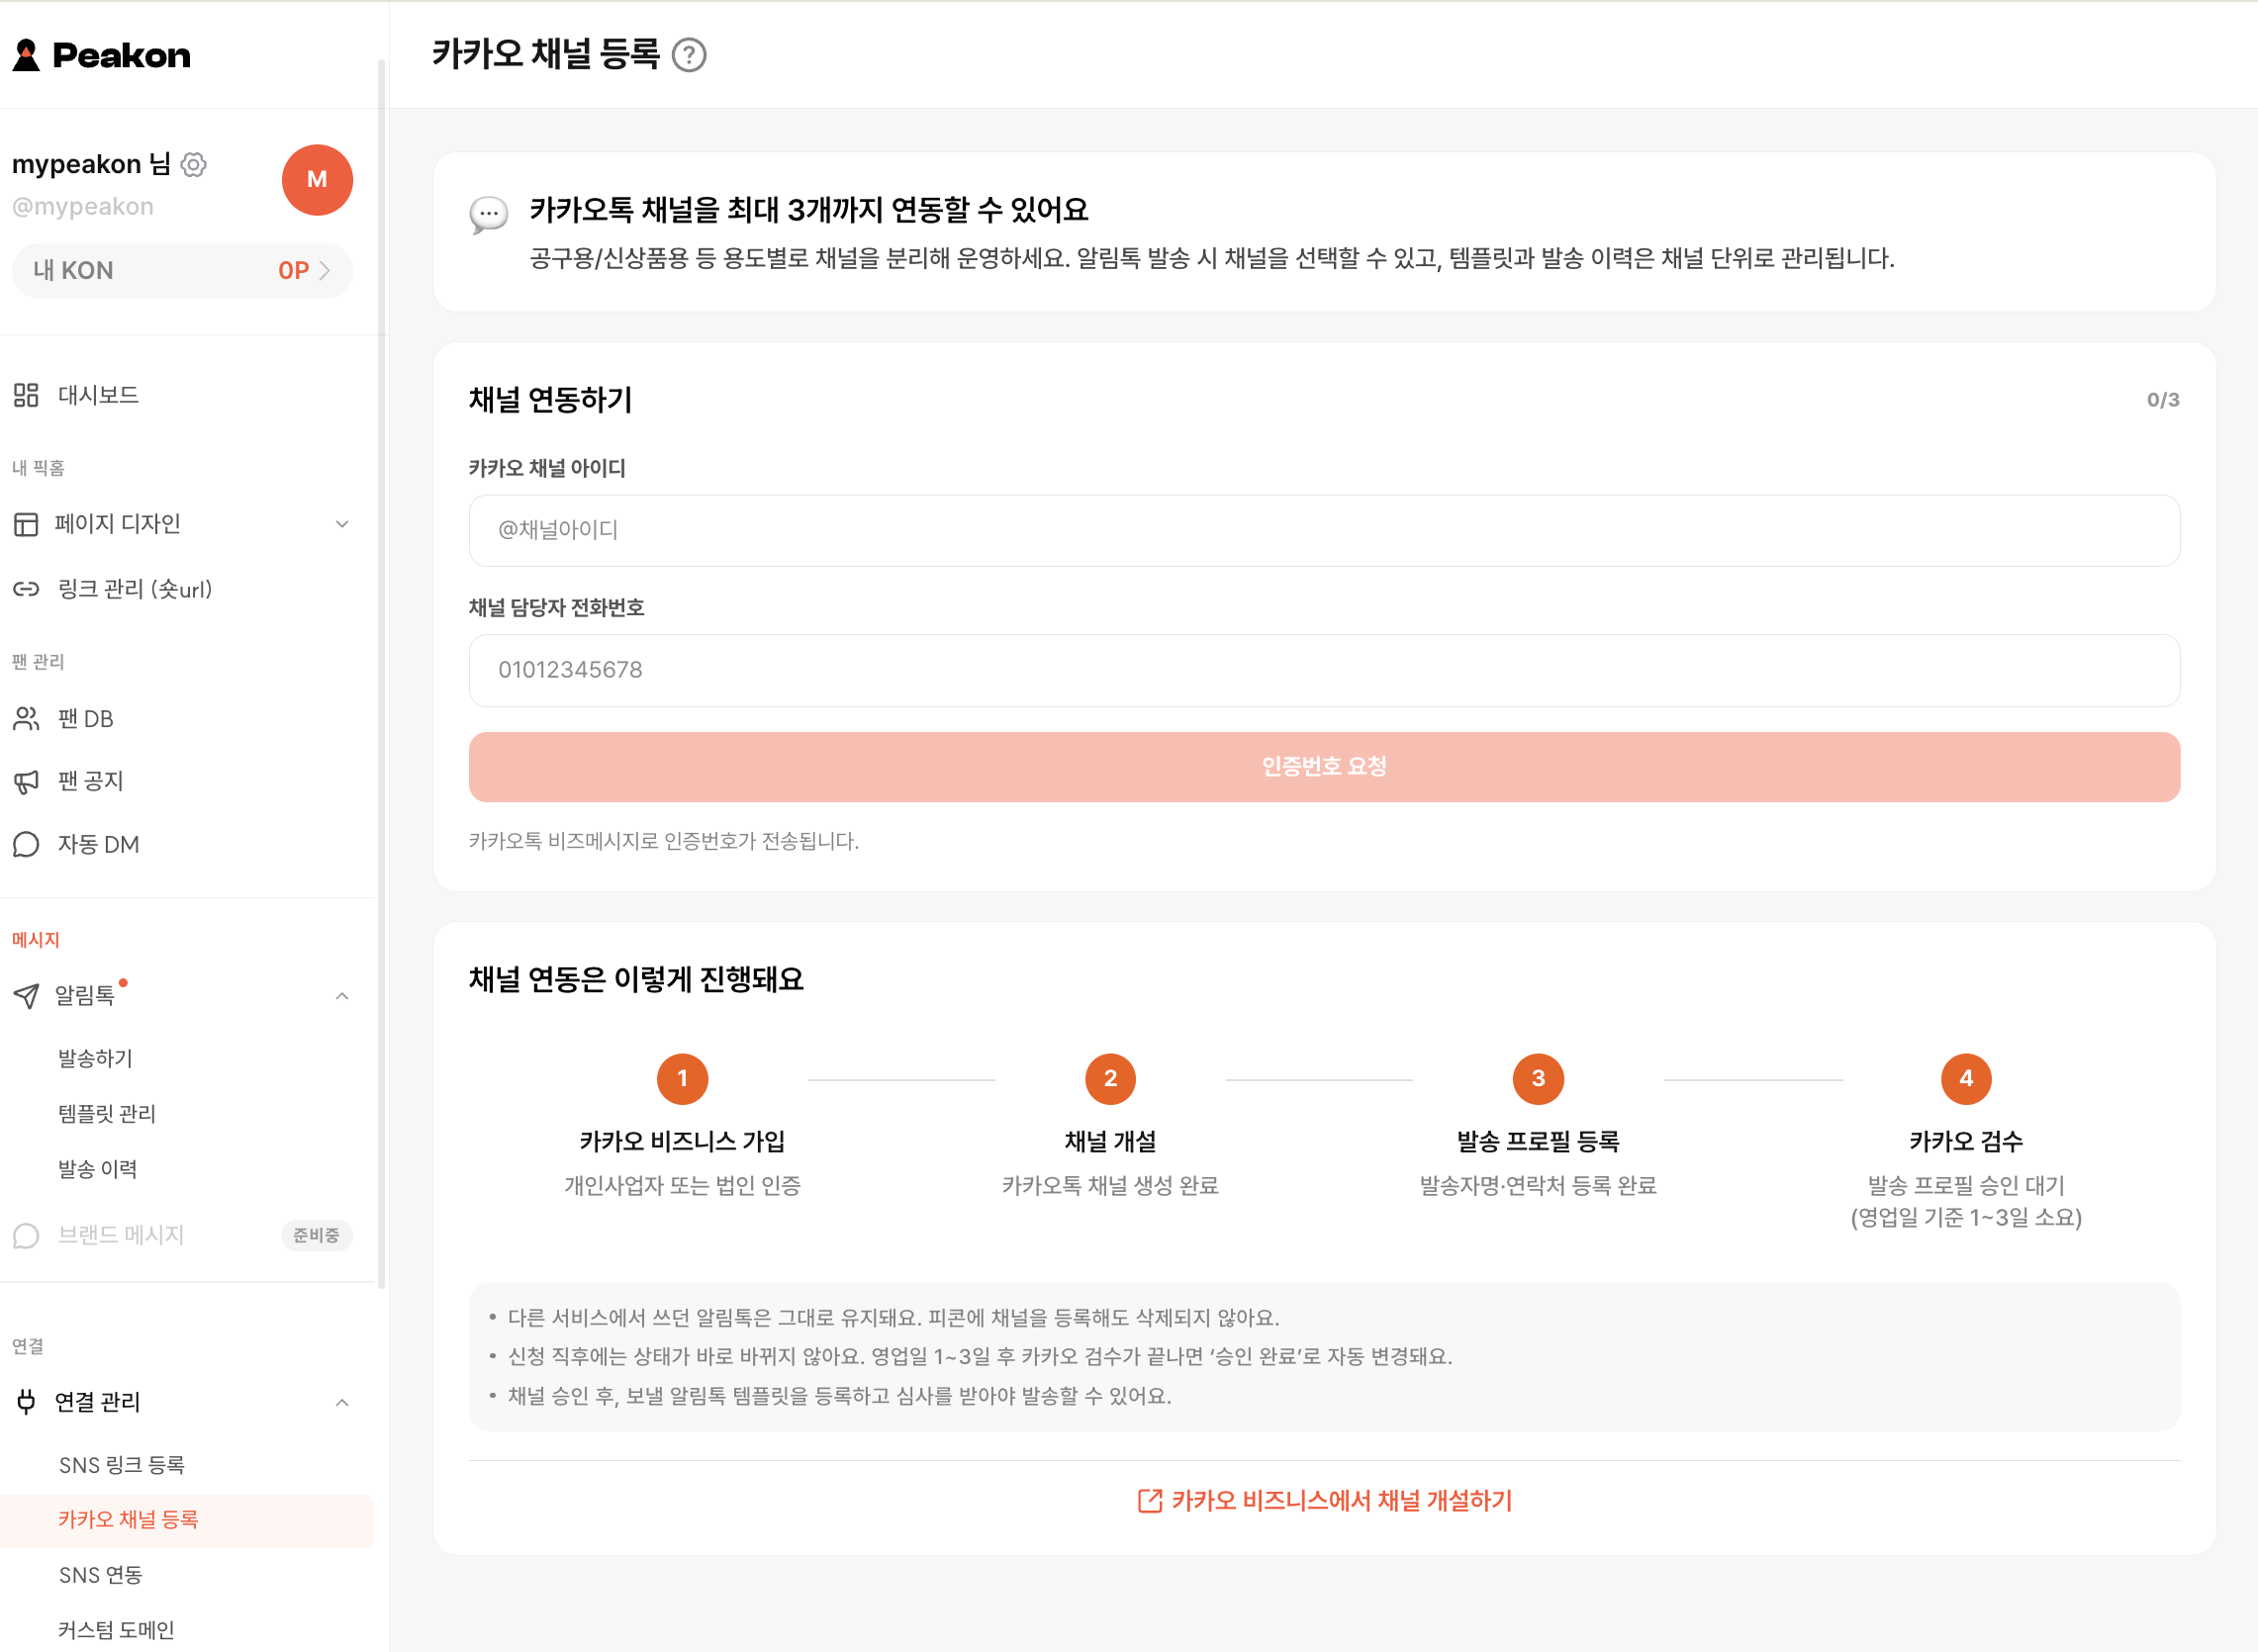Image resolution: width=2258 pixels, height=1652 pixels.
Task: Expand the 페이지 디자인 menu chevron
Action: click(342, 524)
